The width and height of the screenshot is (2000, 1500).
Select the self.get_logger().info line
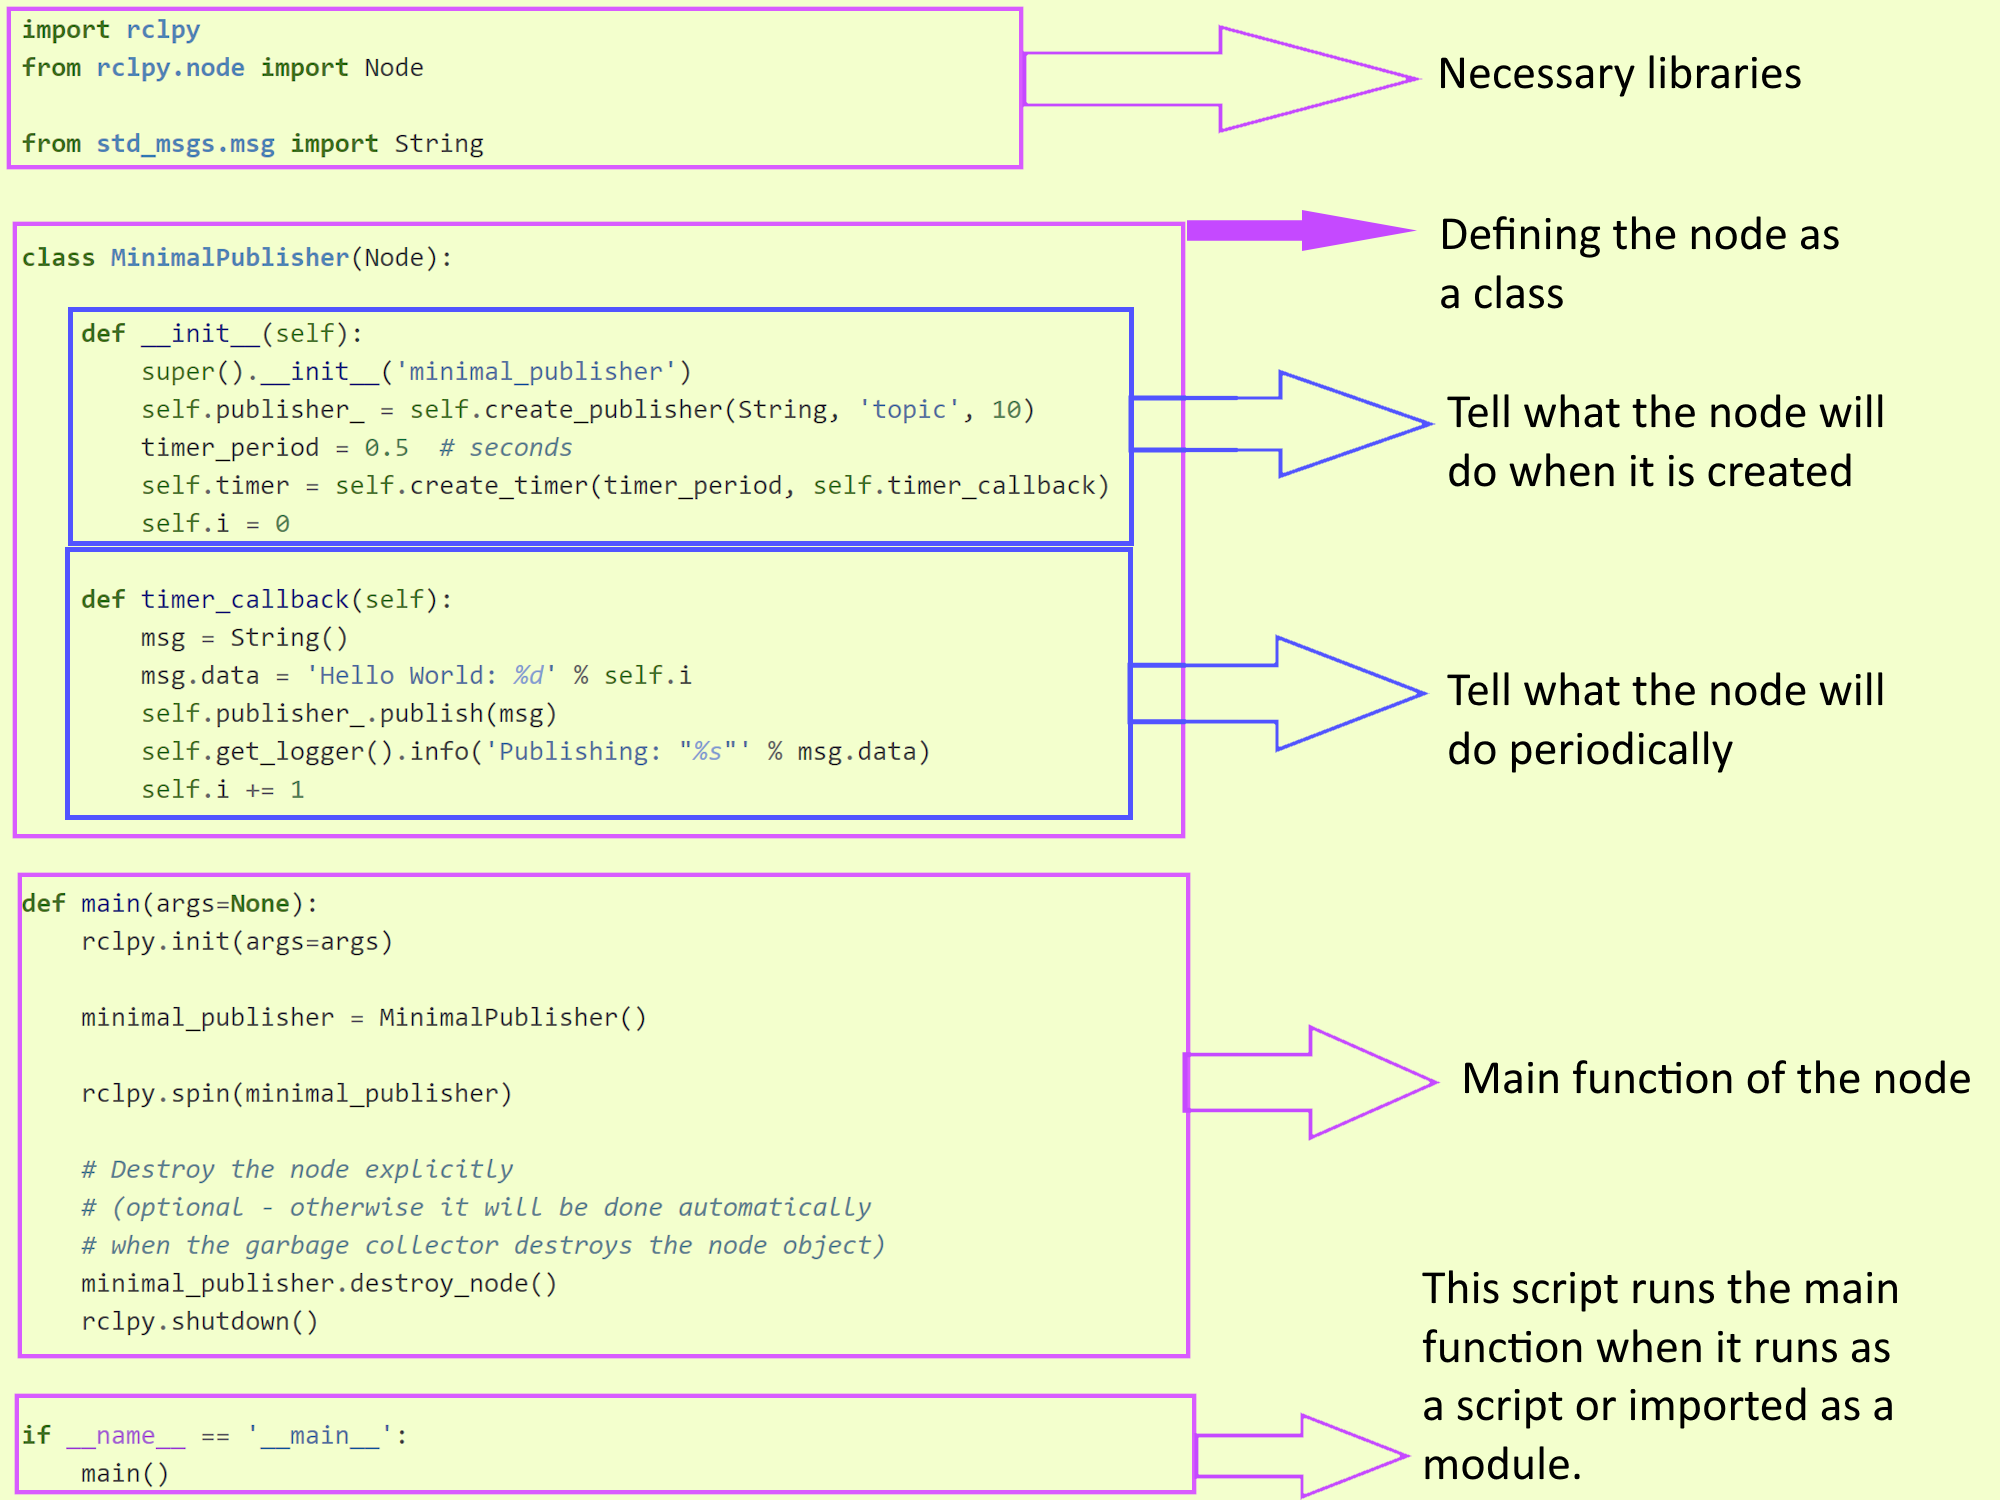[x=536, y=752]
